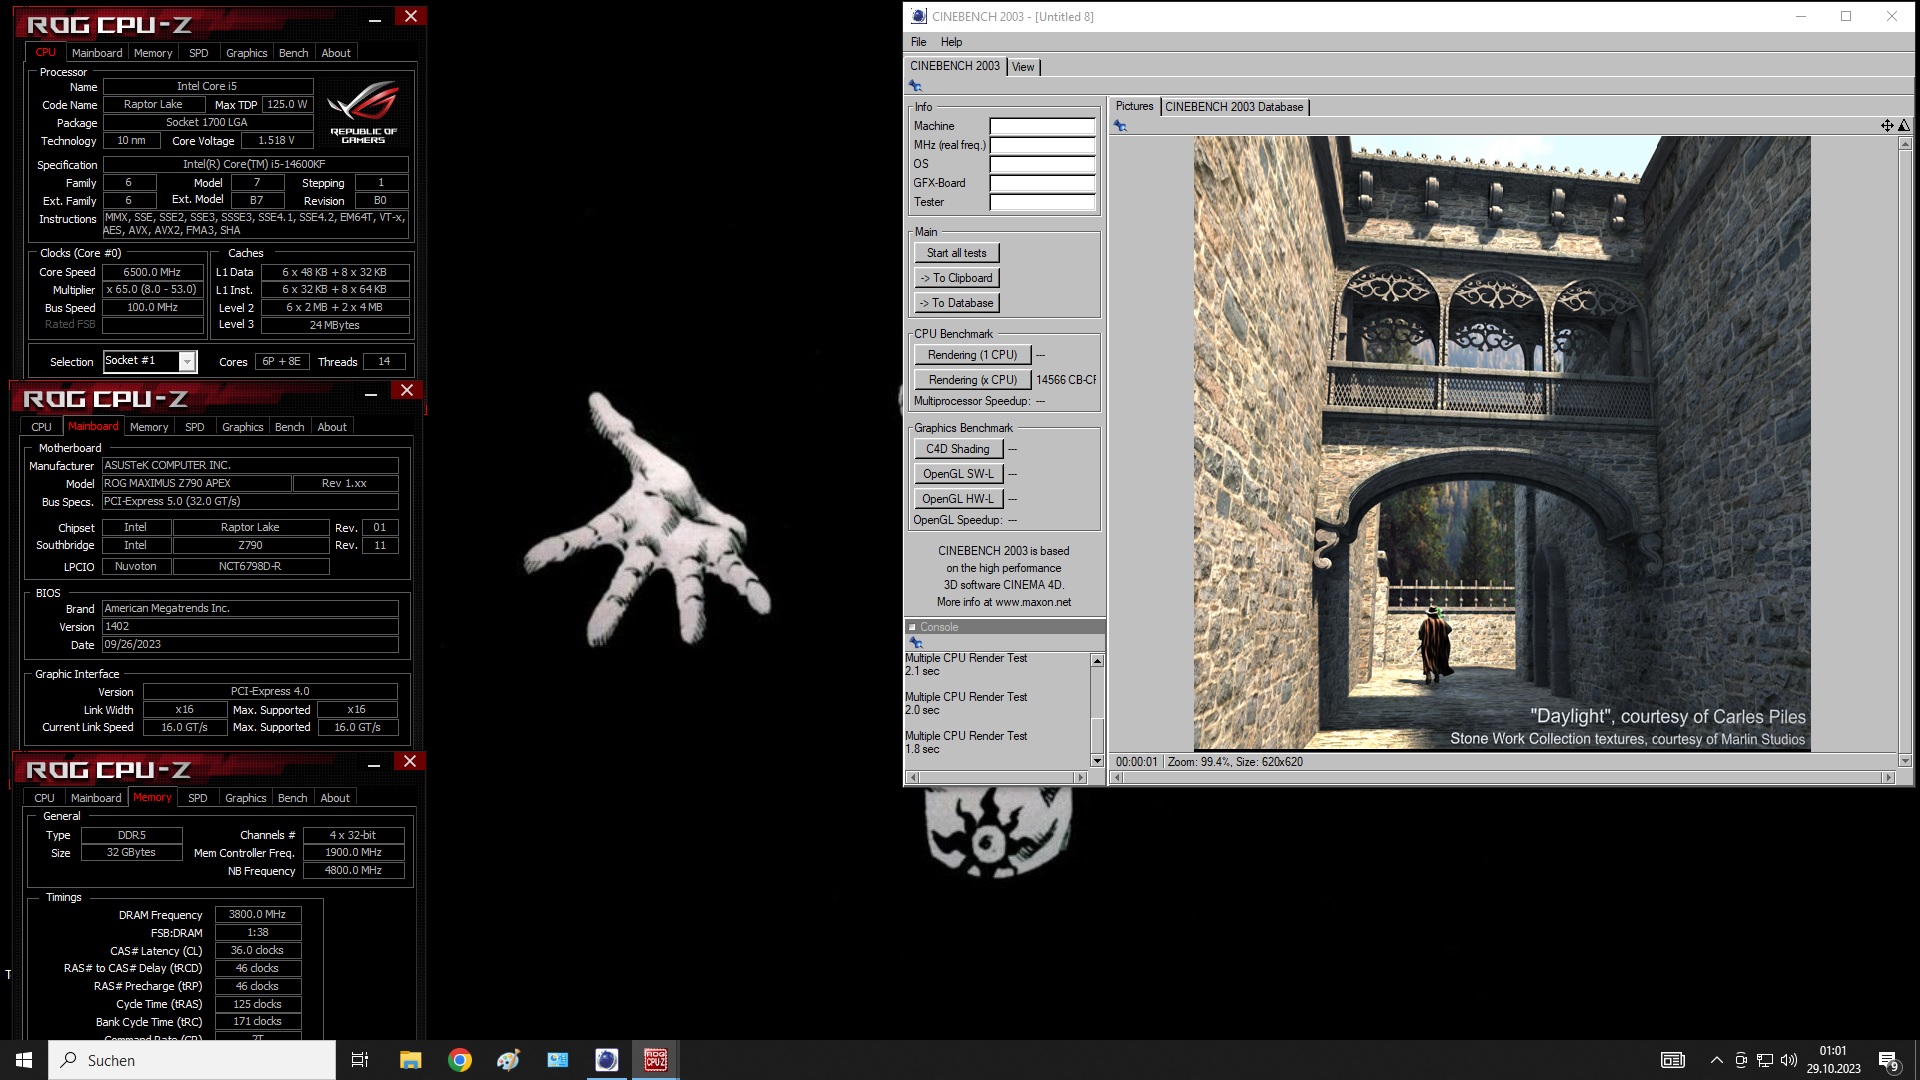The image size is (1920, 1080).
Task: Start the C4D Shading test
Action: [958, 449]
